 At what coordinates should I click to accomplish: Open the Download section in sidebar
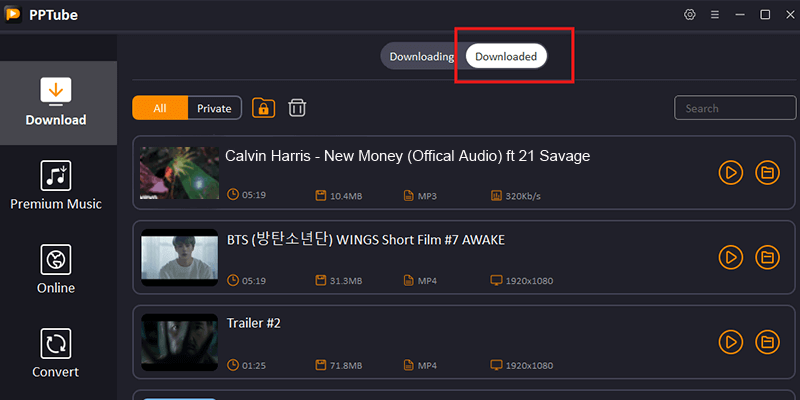(56, 102)
